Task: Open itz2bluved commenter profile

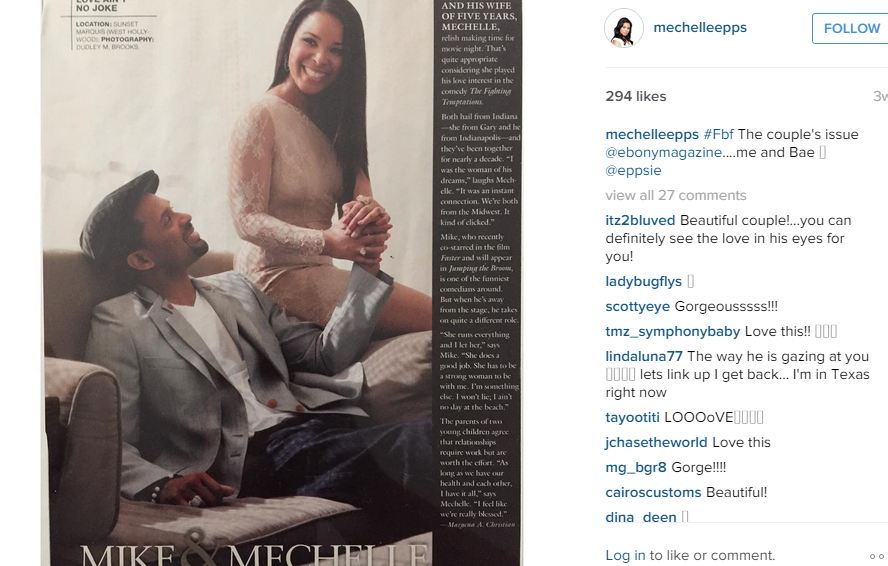Action: click(x=640, y=220)
